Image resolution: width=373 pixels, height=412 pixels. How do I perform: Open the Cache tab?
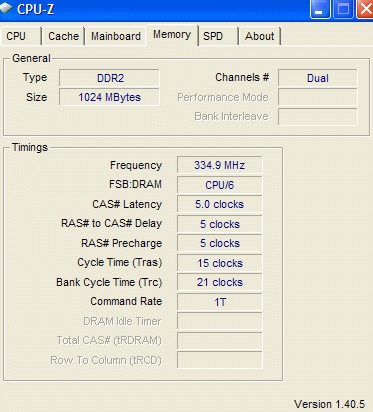point(63,36)
